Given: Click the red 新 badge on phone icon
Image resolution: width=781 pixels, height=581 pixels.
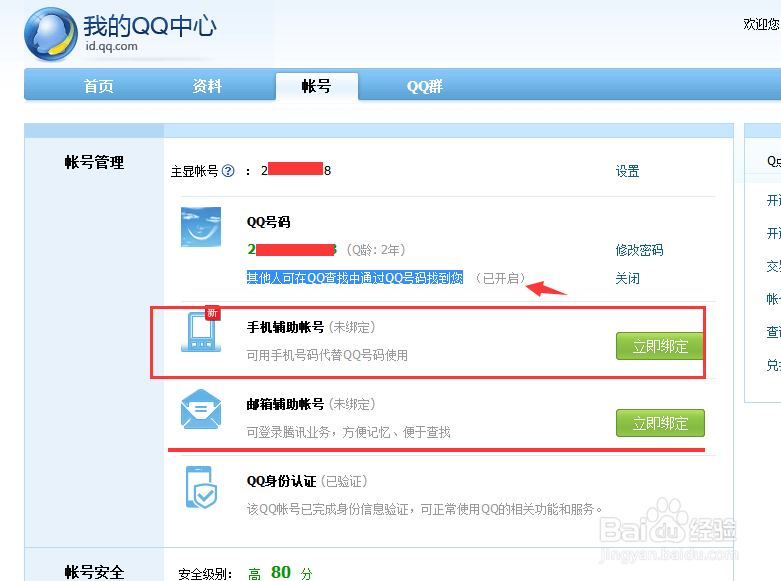Looking at the screenshot, I should [213, 313].
